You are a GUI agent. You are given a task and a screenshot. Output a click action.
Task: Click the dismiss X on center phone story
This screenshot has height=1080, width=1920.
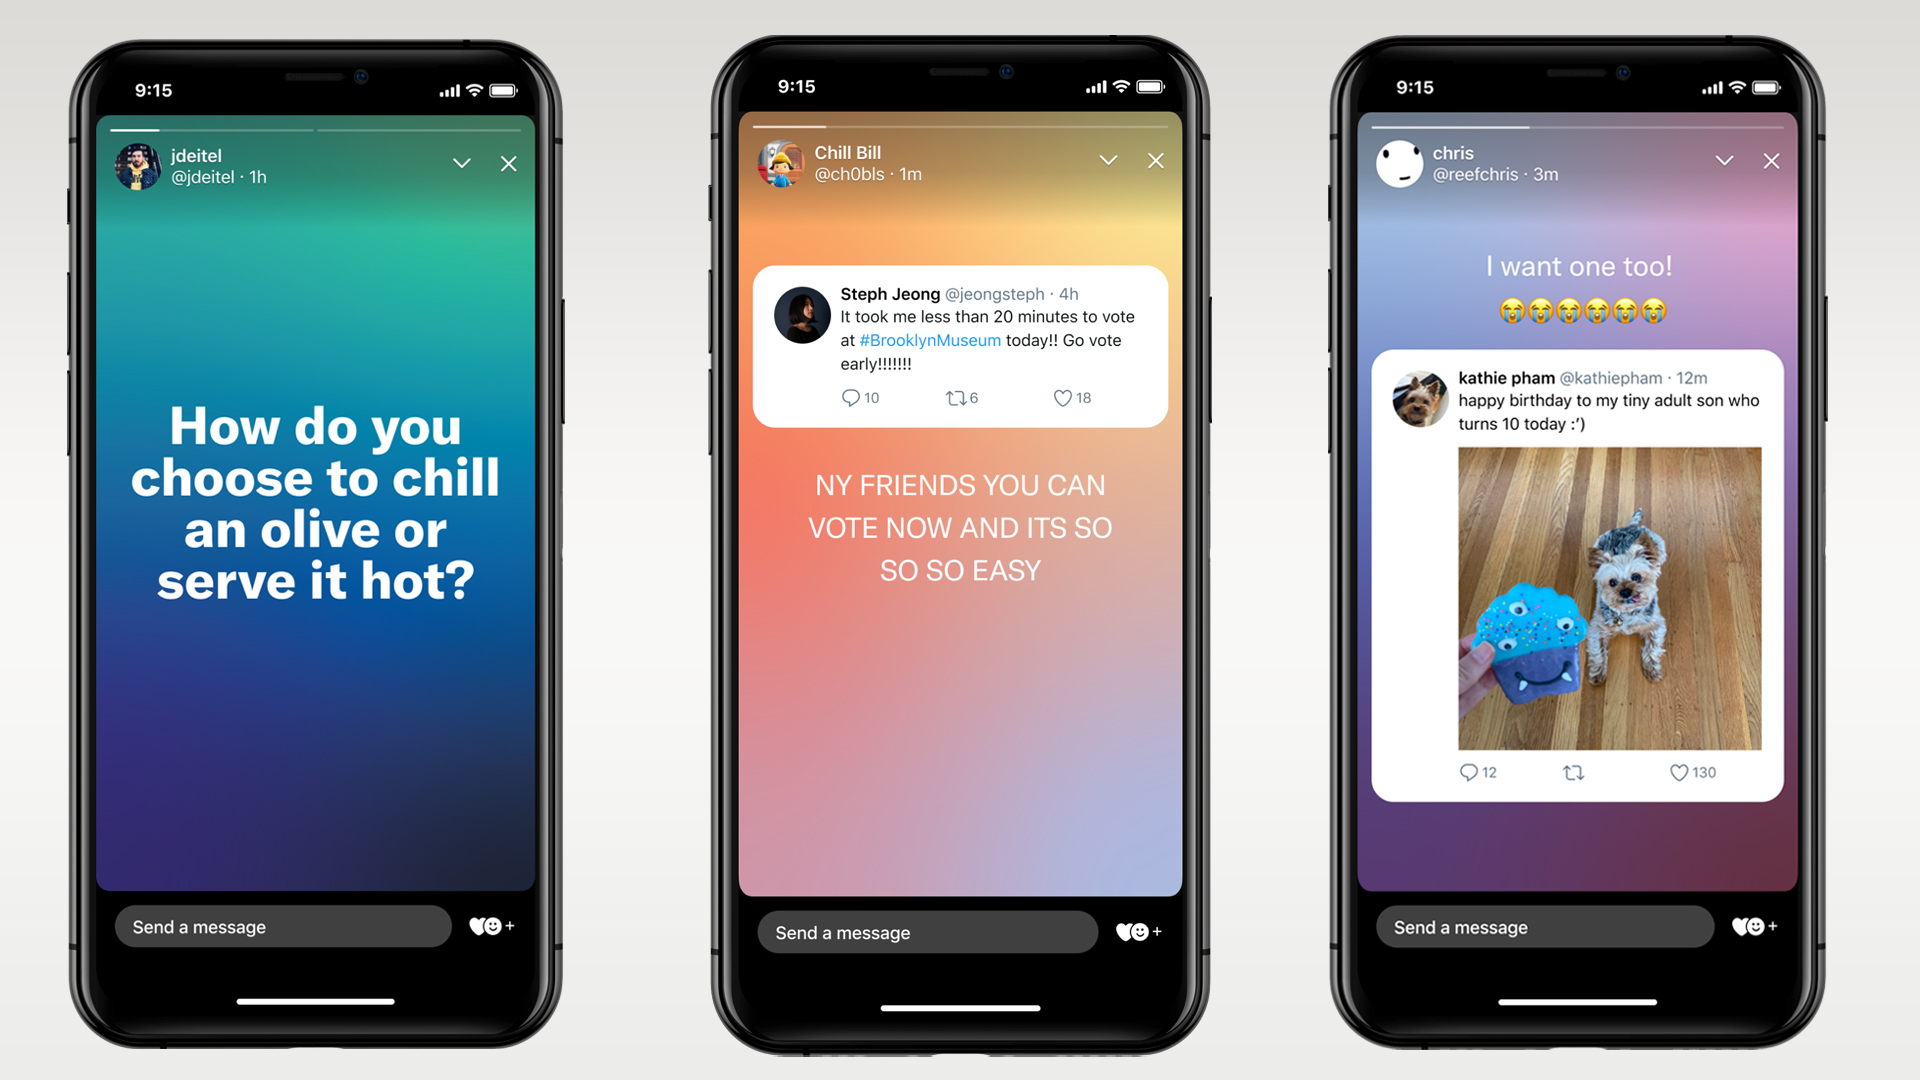point(1153,162)
